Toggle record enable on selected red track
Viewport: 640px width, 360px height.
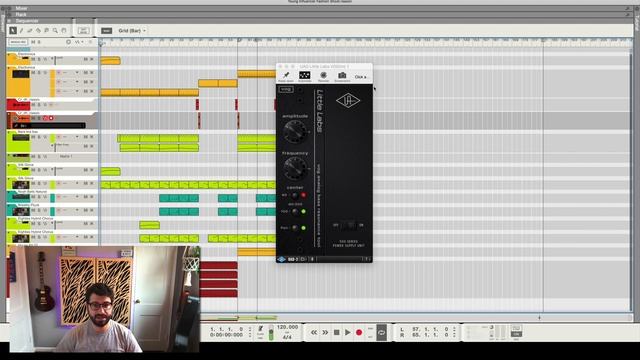pos(51,118)
